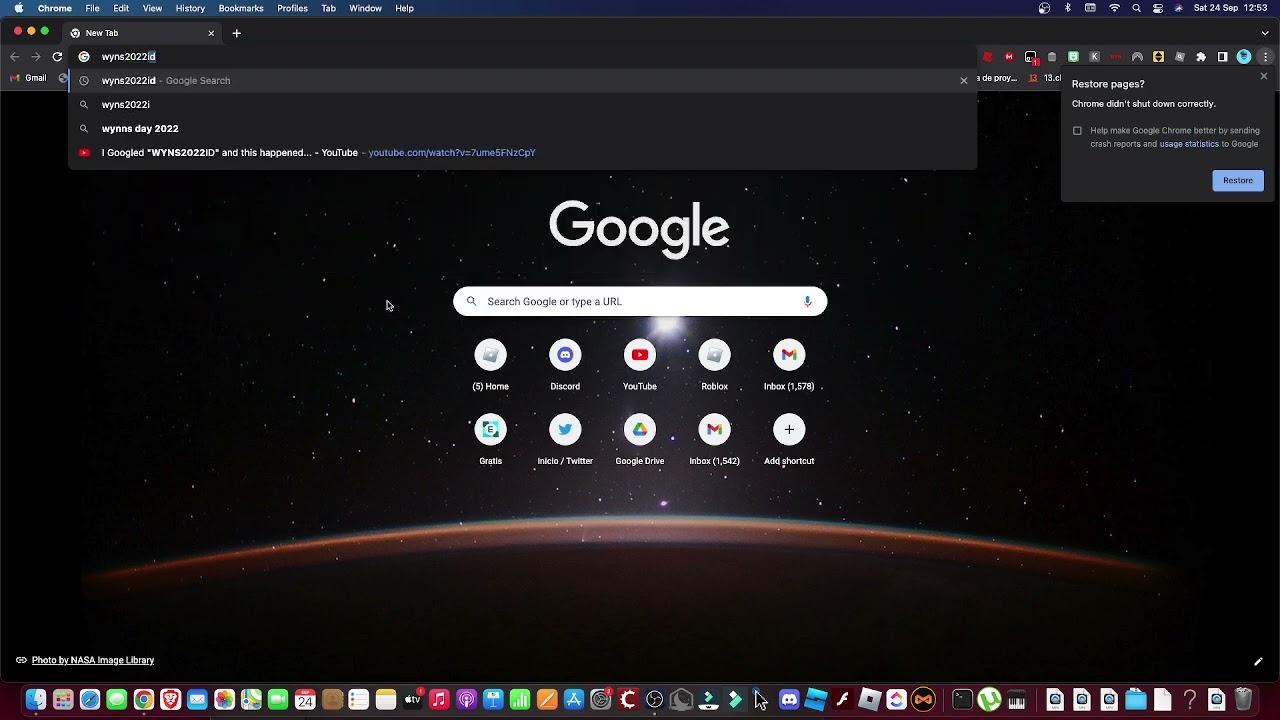Open the YouTube shortcut tile
Viewport: 1280px width, 720px height.
[640, 366]
